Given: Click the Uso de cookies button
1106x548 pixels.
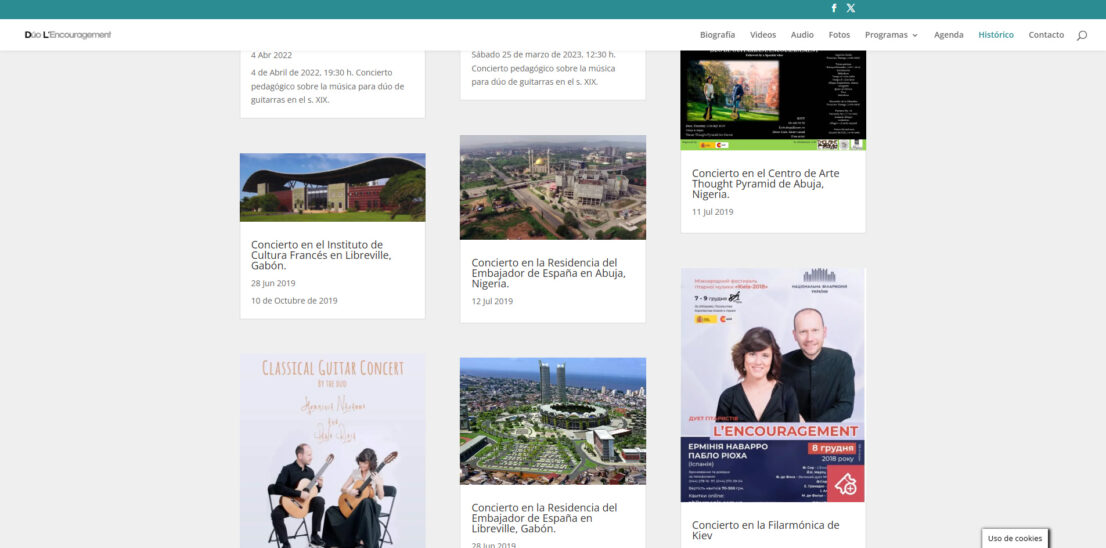Looking at the screenshot, I should pos(1015,538).
